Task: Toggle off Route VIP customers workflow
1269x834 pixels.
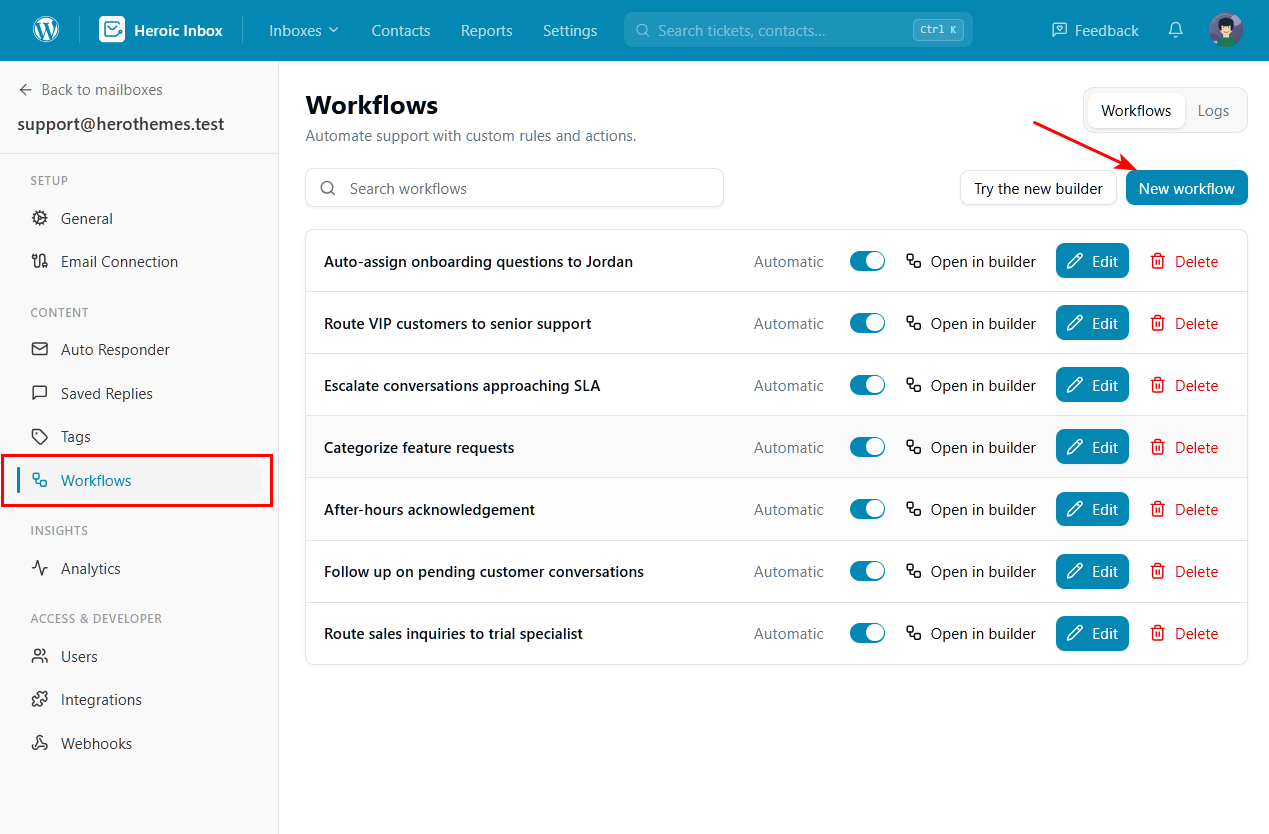Action: click(x=867, y=324)
